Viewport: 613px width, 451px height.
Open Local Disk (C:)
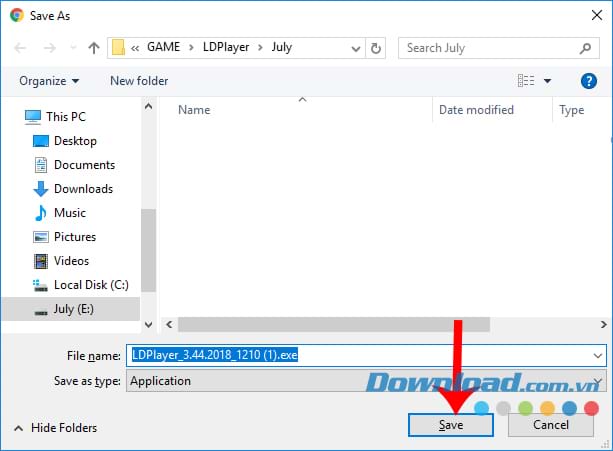pyautogui.click(x=91, y=285)
